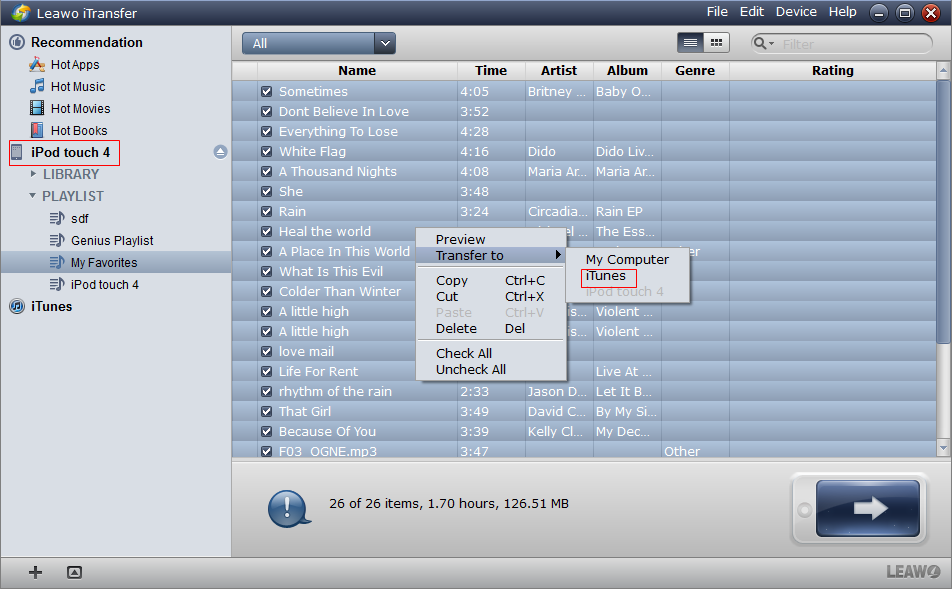Uncheck the Rain song
952x589 pixels.
point(266,211)
